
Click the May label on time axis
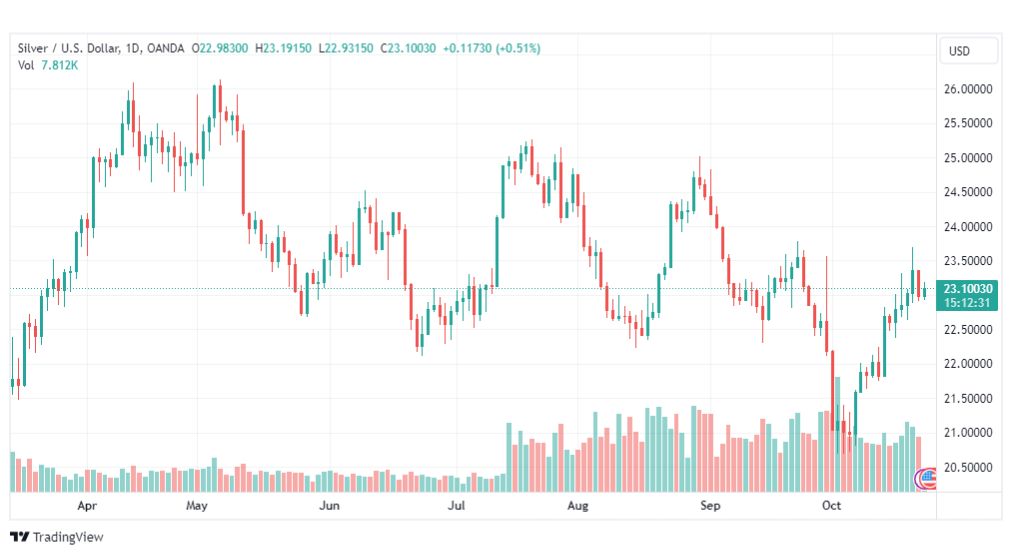point(196,505)
